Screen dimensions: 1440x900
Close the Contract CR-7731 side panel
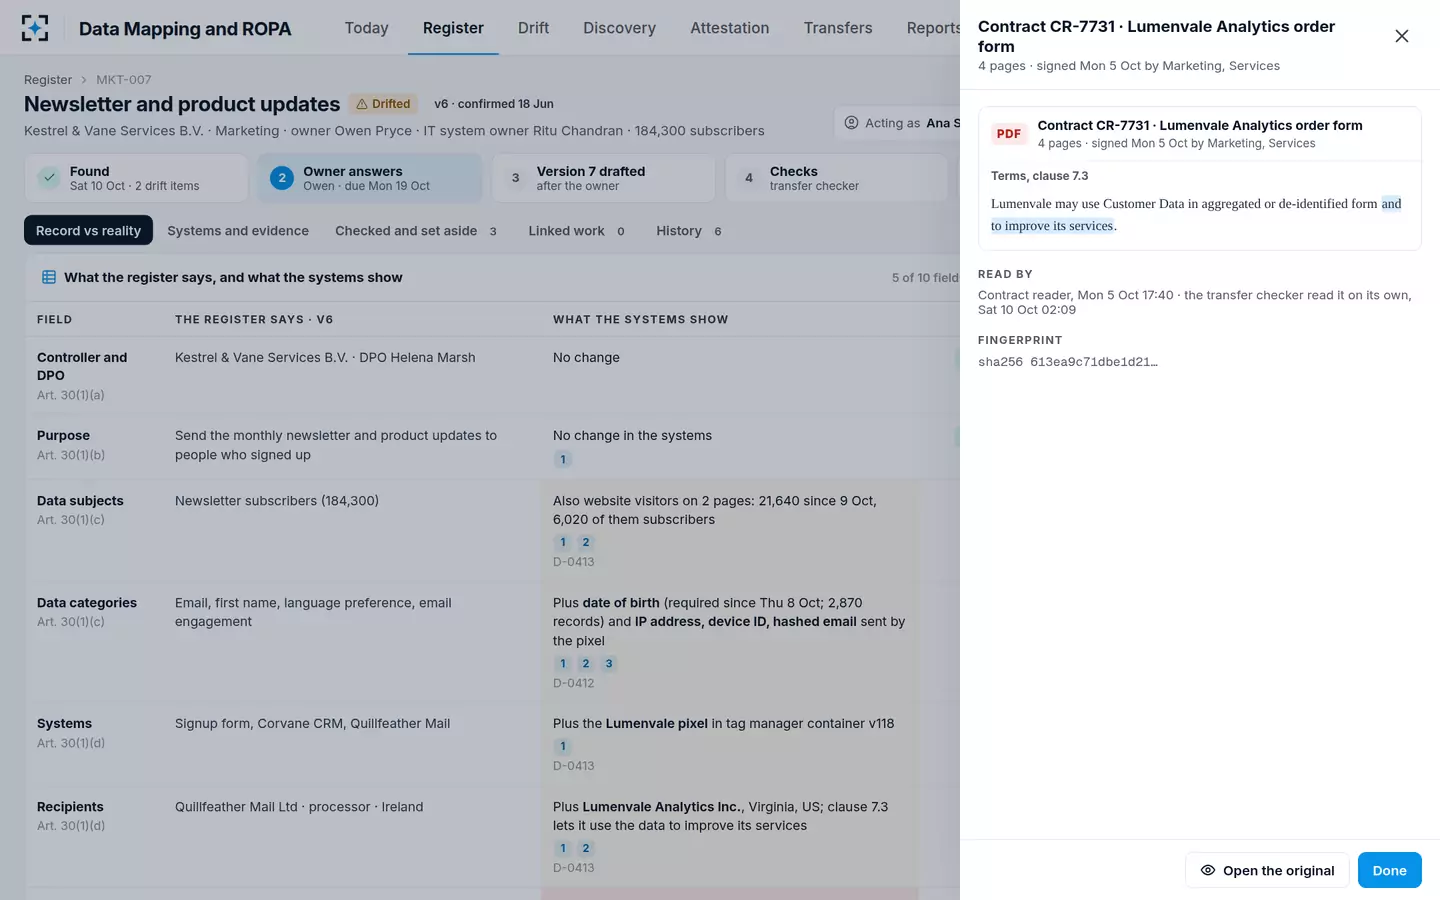[1401, 36]
